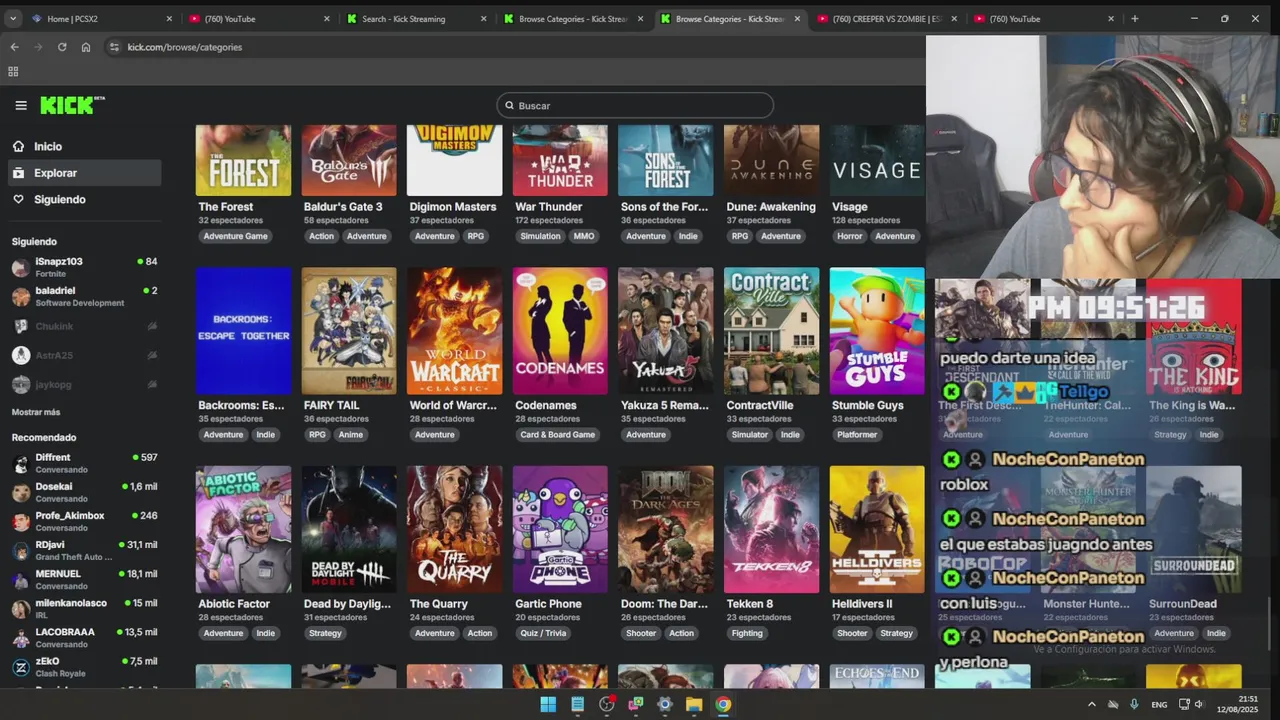Open the Profe_Akimbox recommended channel
The width and height of the screenshot is (1280, 720).
(84, 521)
